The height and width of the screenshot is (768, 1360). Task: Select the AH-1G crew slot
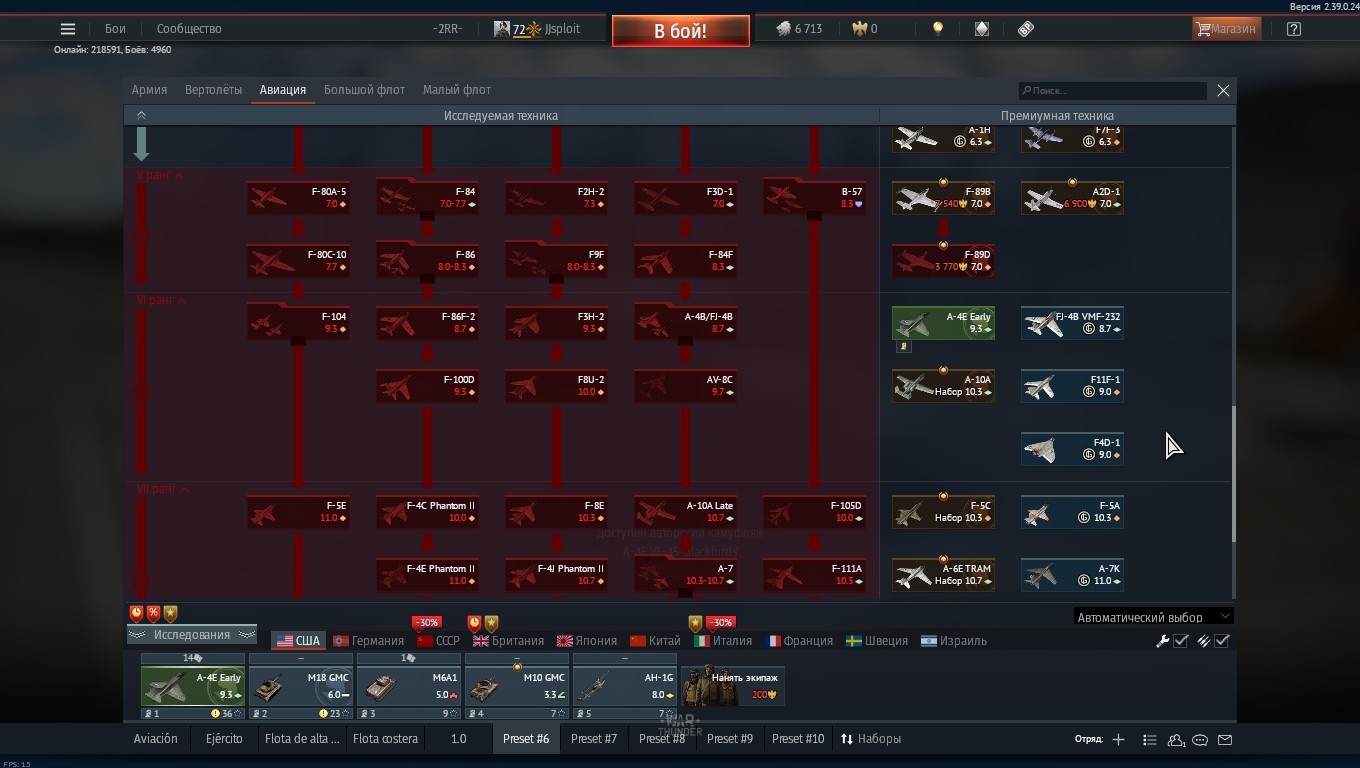(624, 687)
